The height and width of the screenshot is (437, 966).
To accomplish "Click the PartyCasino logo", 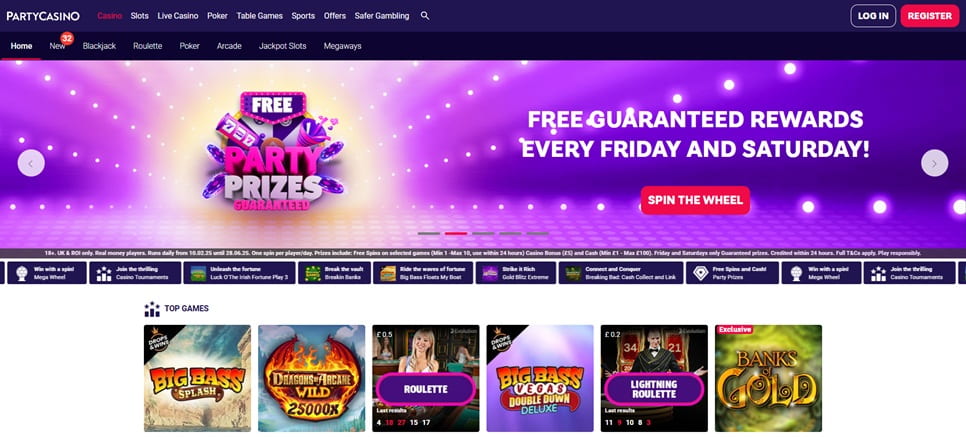I will coord(43,16).
